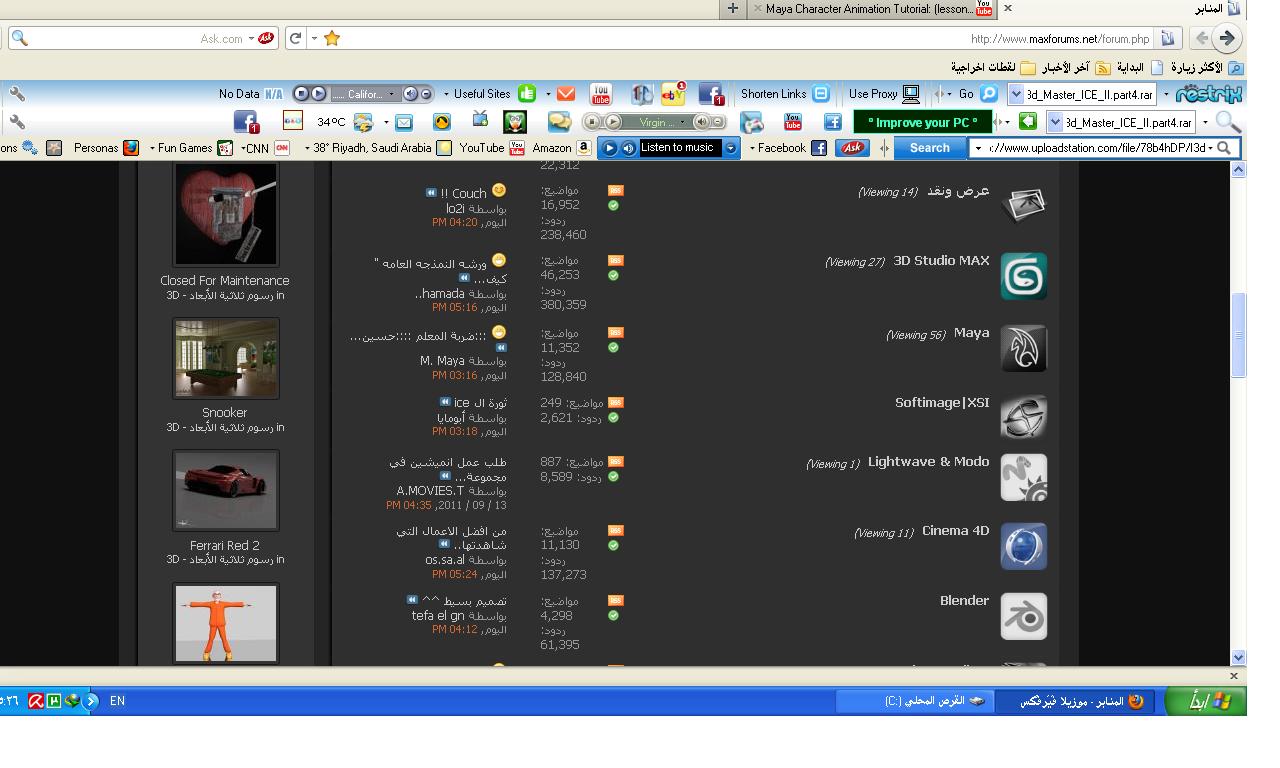Click the eBay toolbar icon
The width and height of the screenshot is (1280, 768).
point(673,94)
